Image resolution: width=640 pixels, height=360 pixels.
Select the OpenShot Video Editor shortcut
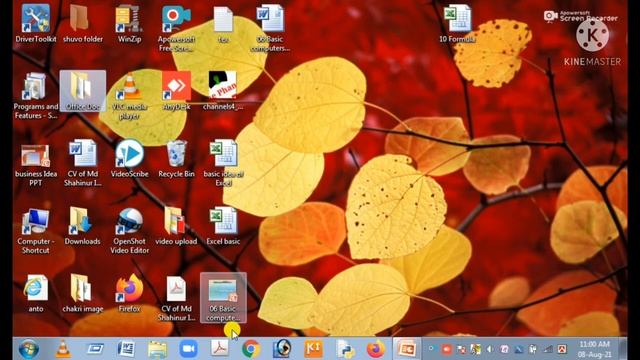point(129,231)
